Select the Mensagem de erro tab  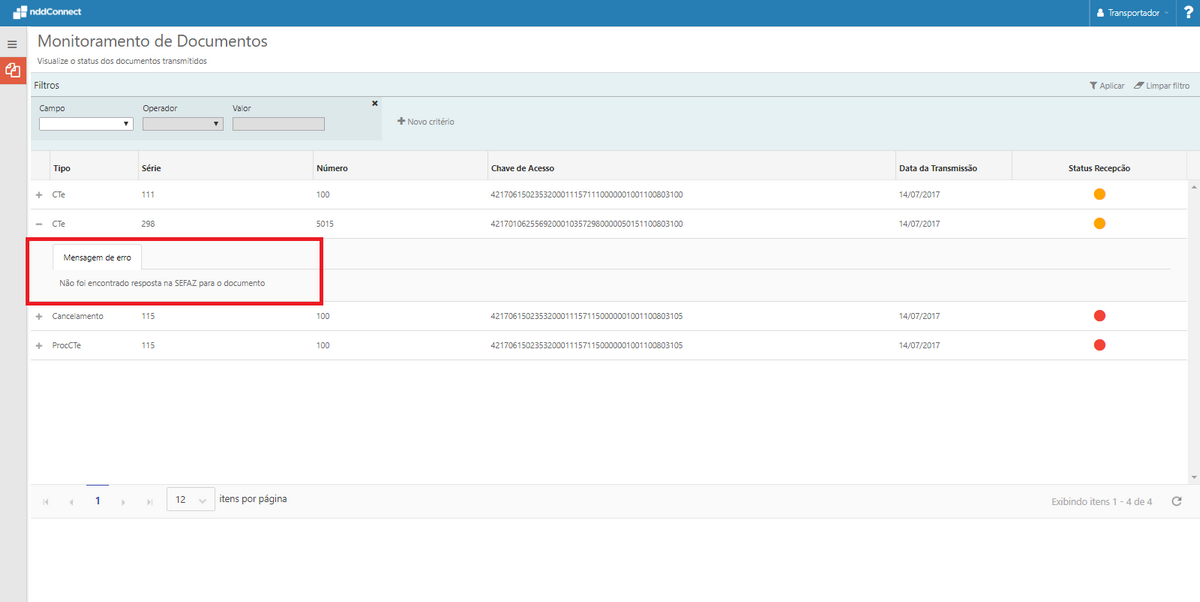97,257
